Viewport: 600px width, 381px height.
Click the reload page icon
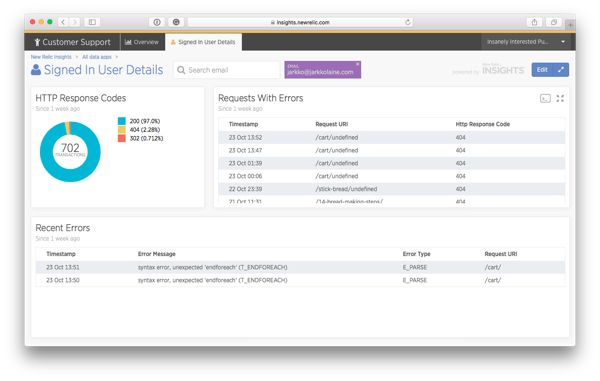tap(408, 22)
